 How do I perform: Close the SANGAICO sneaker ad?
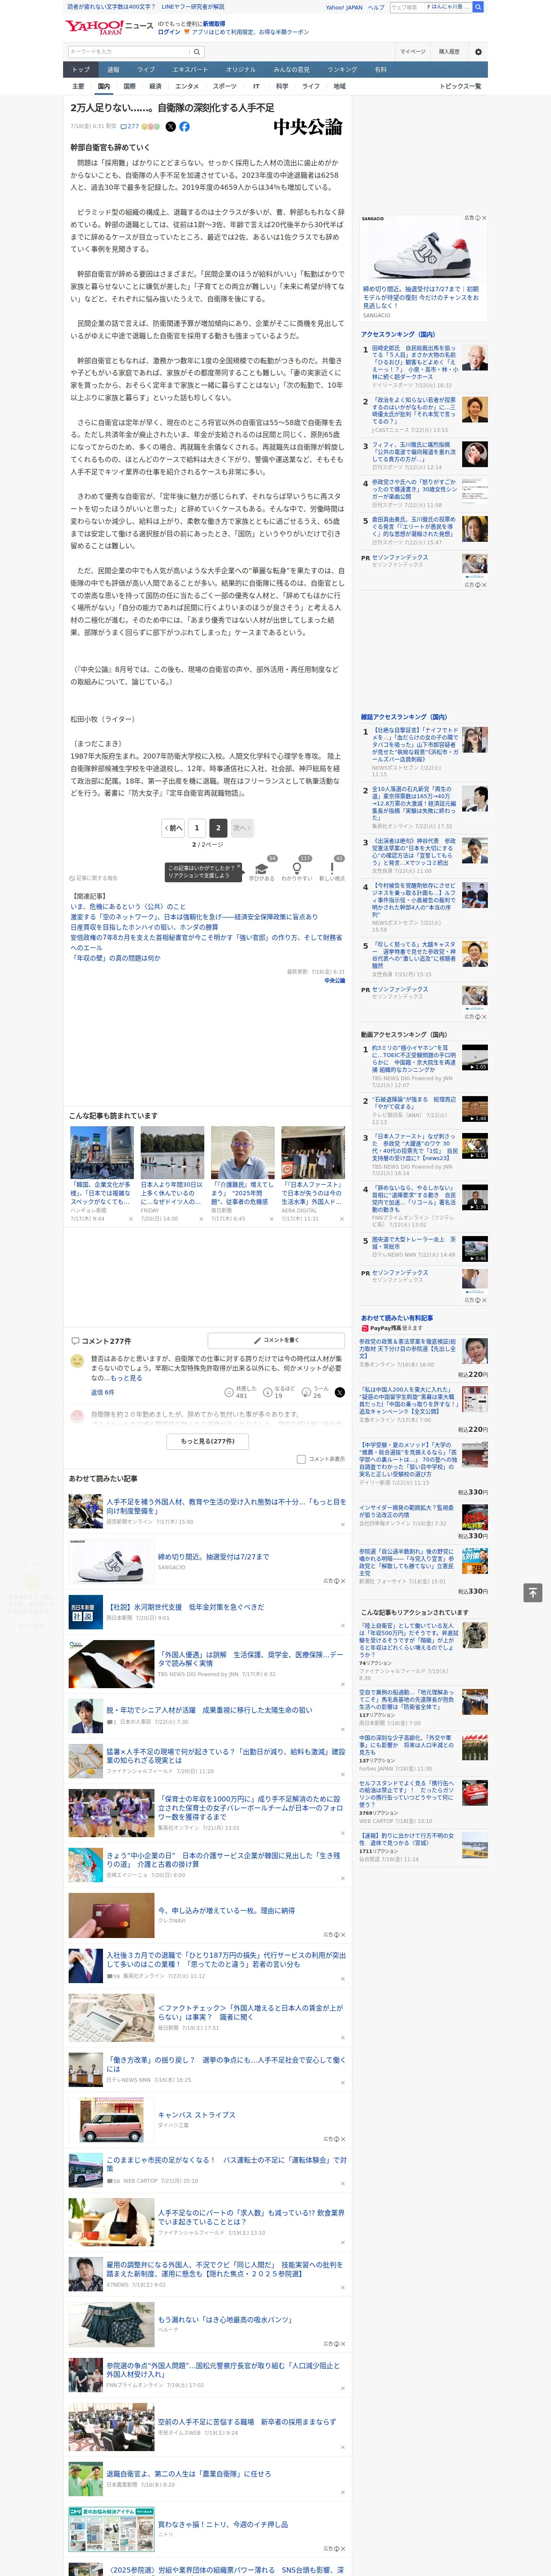[484, 218]
